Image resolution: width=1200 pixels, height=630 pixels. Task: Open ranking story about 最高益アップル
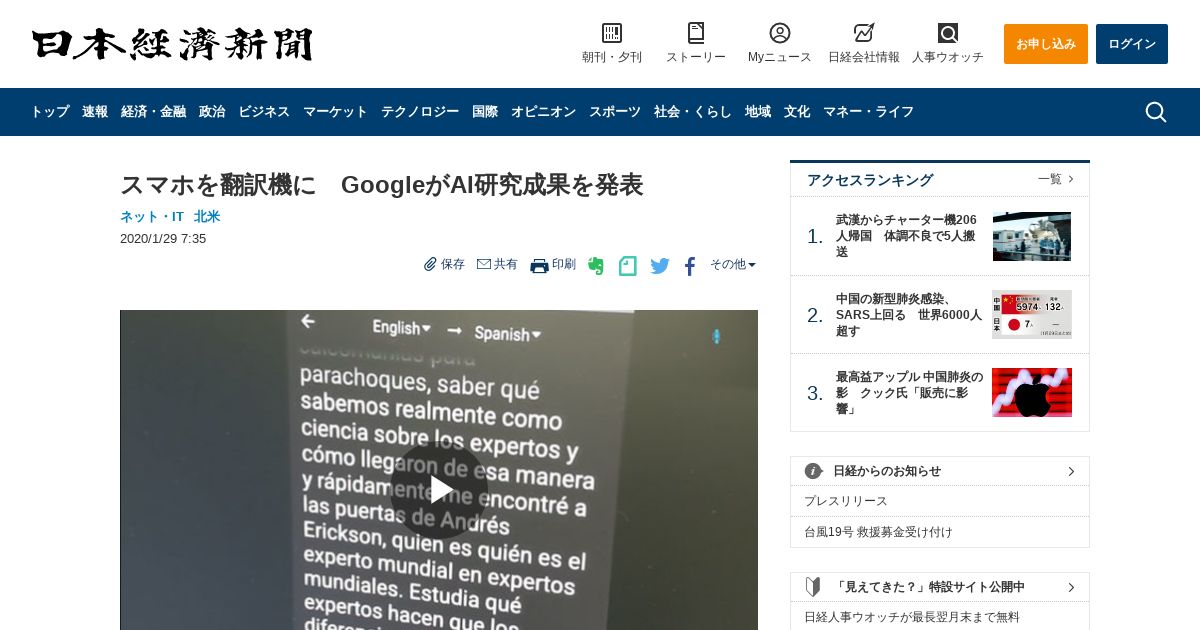[909, 393]
